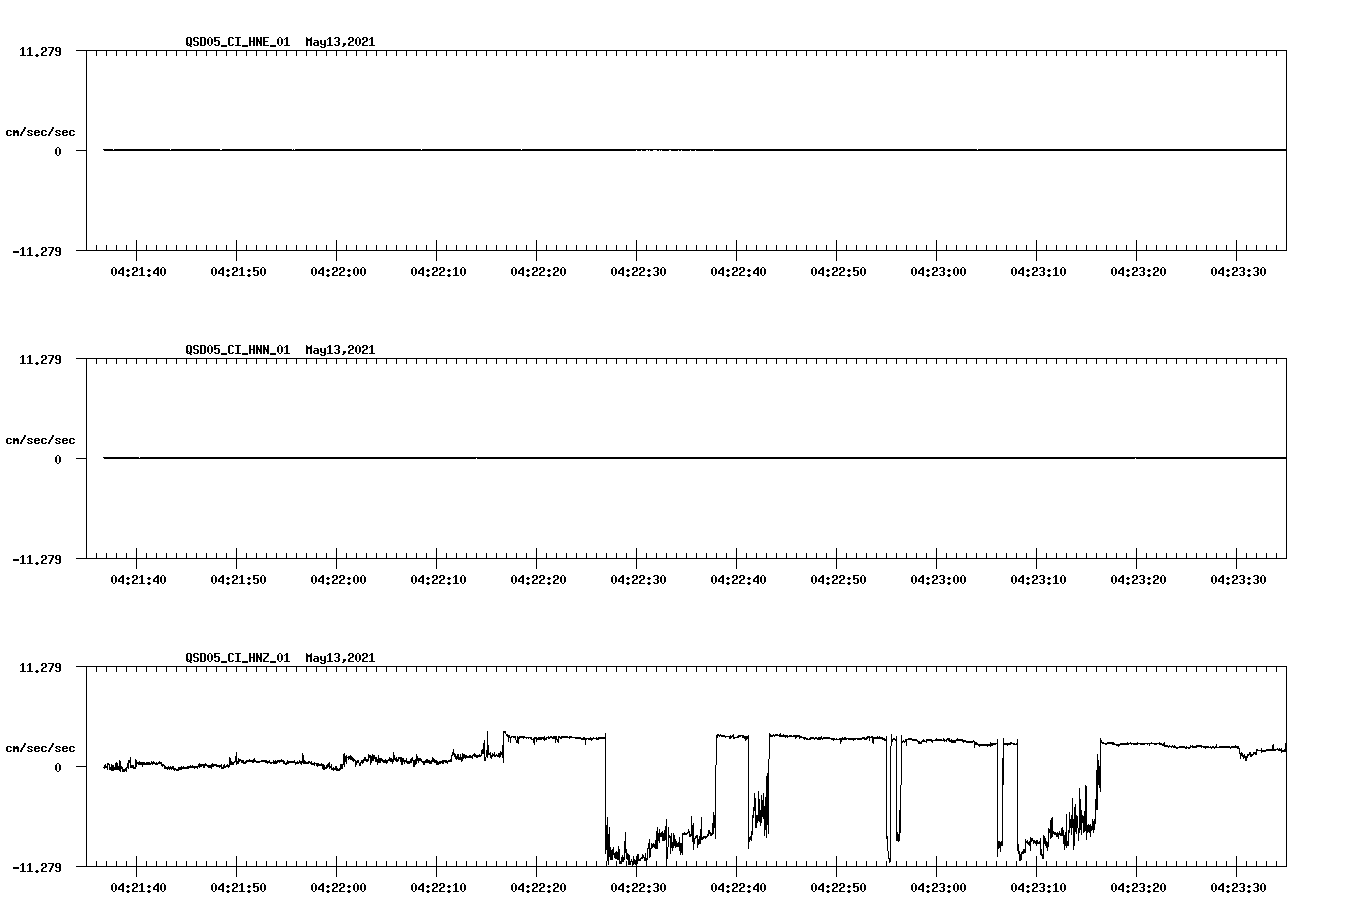Select the 11.279 amplitude label on HNE plot

(41, 51)
